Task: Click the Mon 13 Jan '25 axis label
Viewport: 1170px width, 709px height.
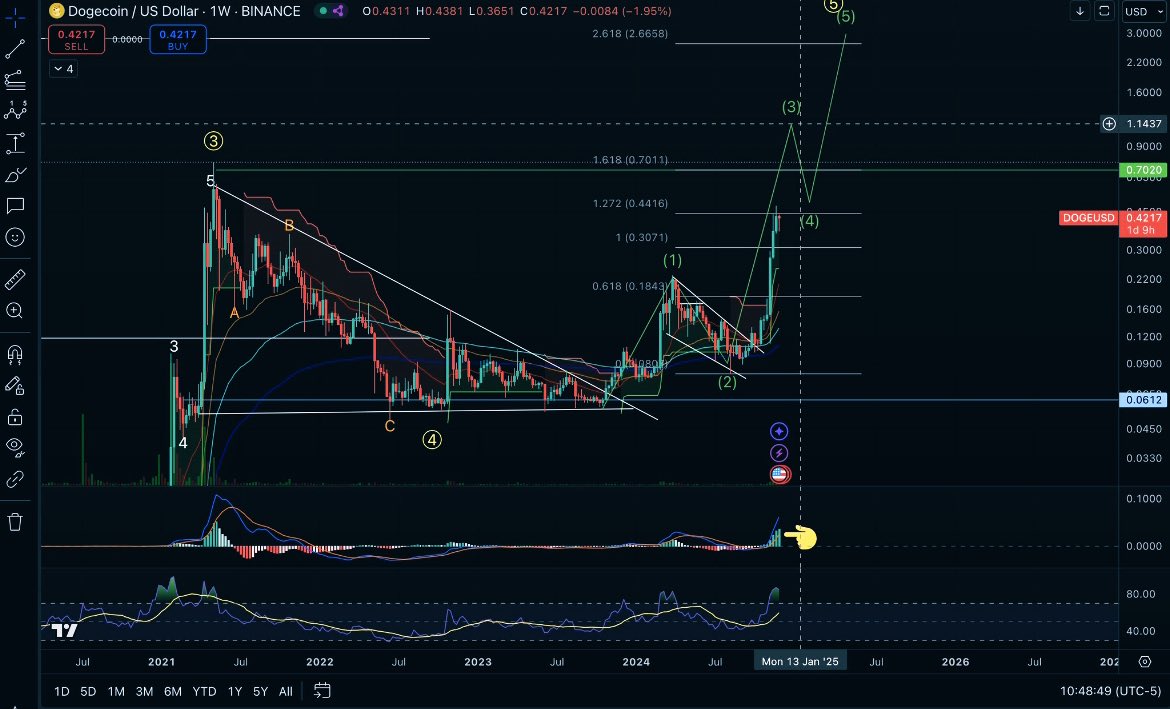Action: pyautogui.click(x=799, y=661)
